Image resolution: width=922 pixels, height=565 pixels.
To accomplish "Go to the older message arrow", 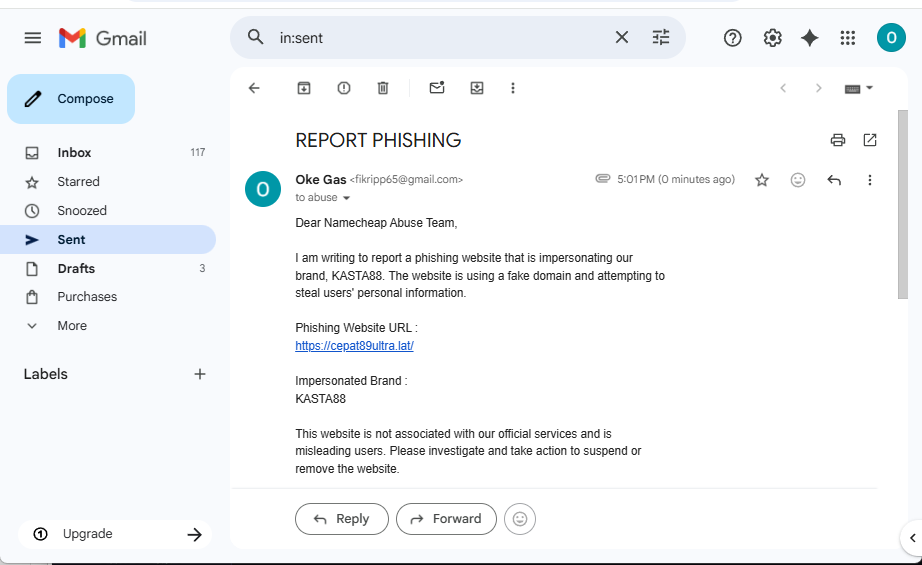I will coord(819,88).
